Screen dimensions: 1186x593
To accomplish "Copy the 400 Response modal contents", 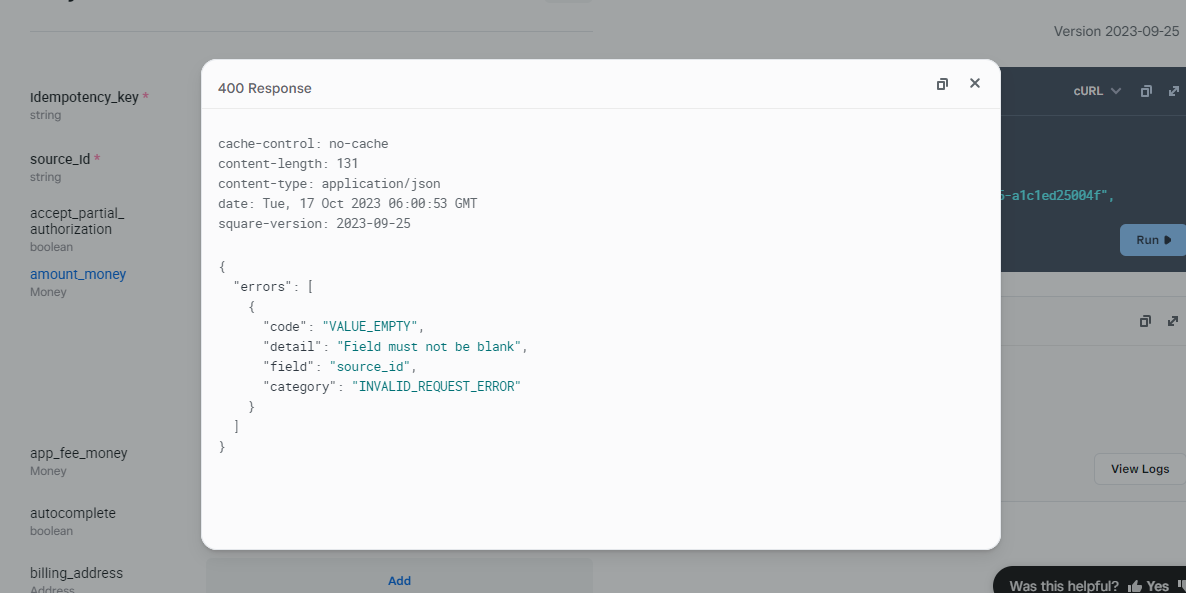I will pos(942,84).
